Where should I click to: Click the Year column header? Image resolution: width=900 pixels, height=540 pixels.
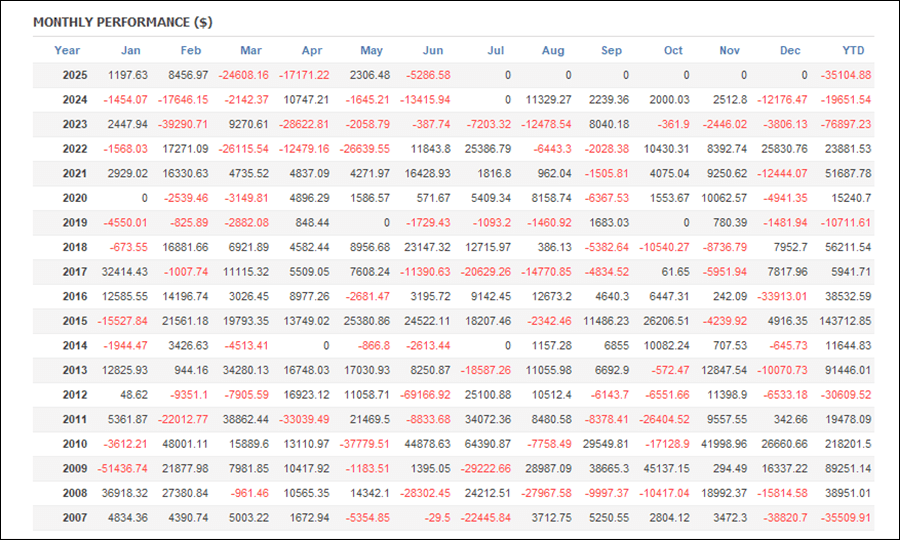(67, 50)
